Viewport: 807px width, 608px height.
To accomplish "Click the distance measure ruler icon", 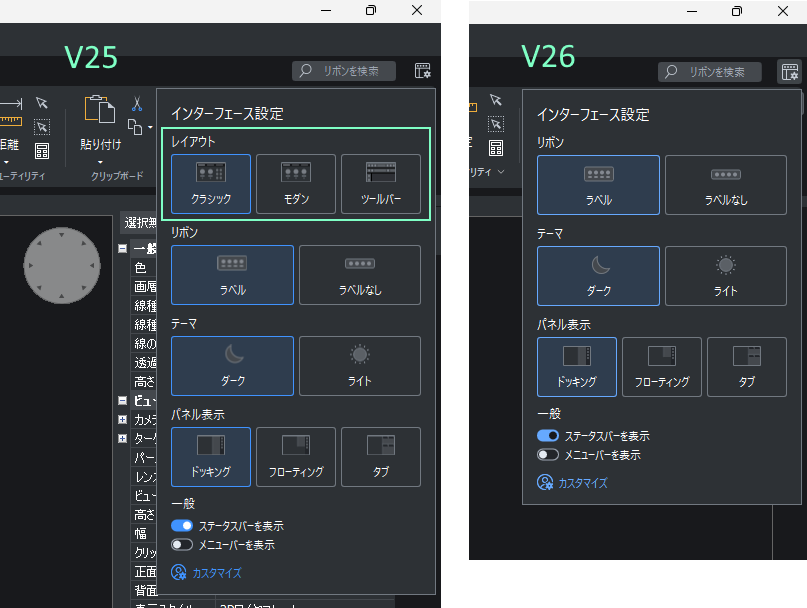I will (10, 120).
